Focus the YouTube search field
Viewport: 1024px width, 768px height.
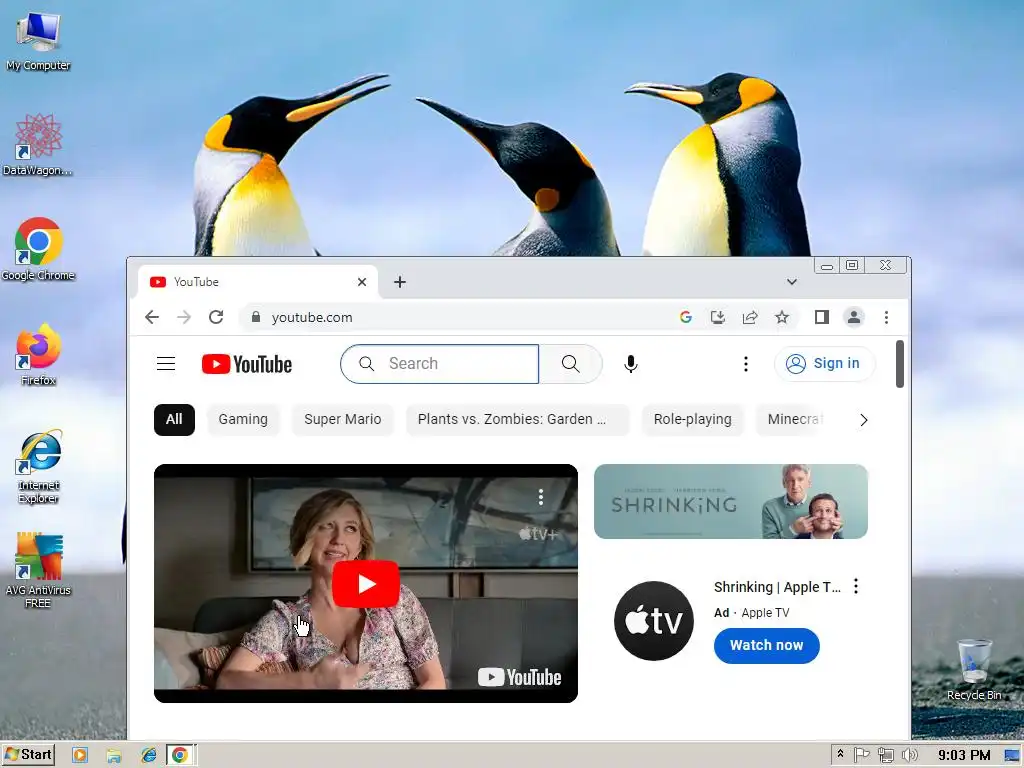click(440, 364)
